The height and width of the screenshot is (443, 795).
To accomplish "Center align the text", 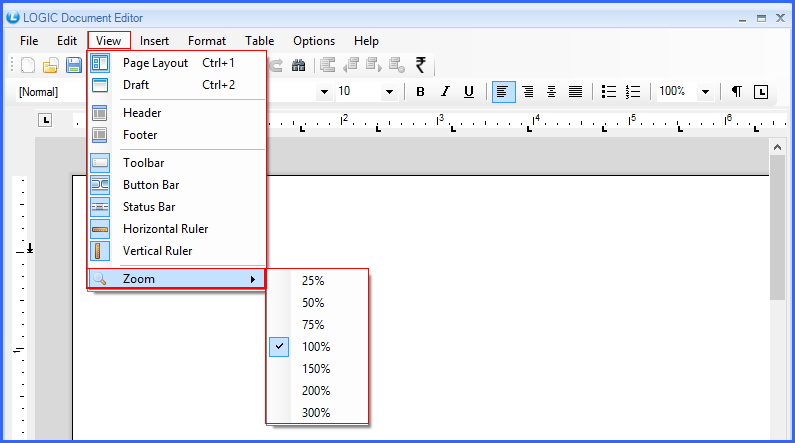I will point(552,92).
